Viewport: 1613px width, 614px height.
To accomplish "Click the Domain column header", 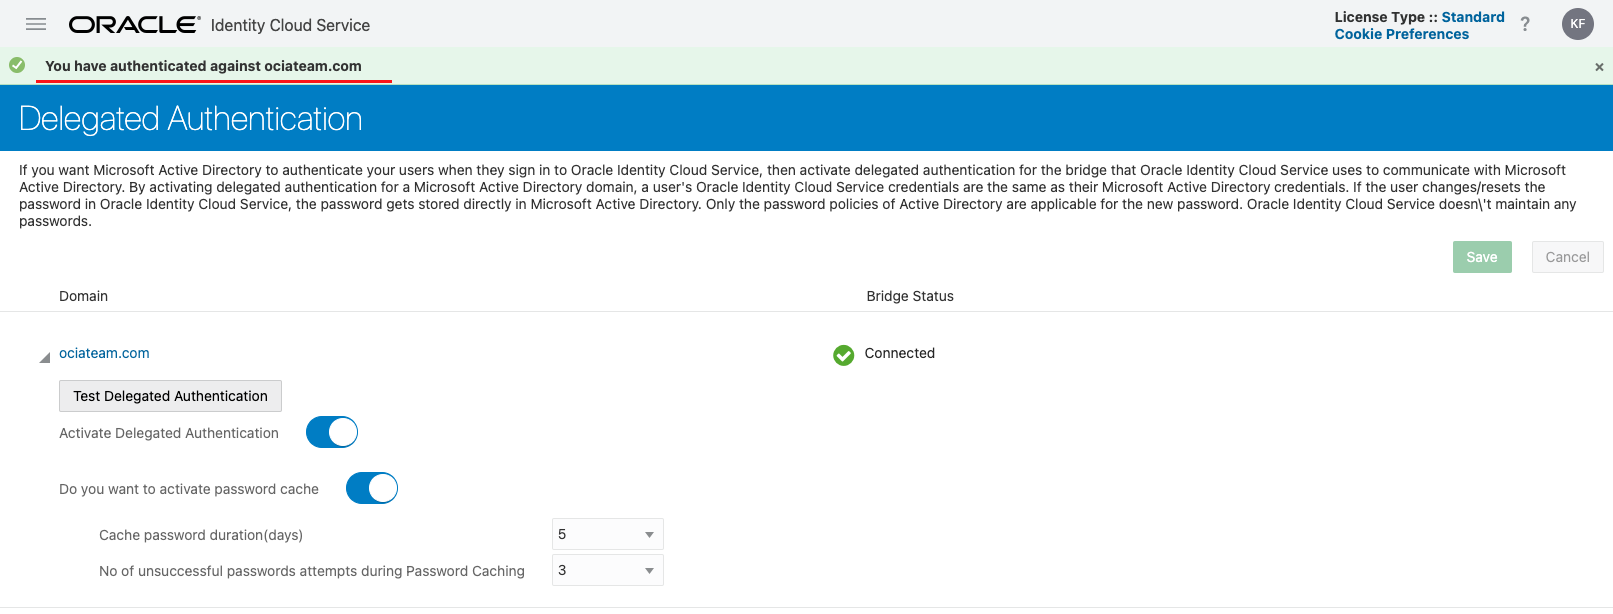I will 83,296.
